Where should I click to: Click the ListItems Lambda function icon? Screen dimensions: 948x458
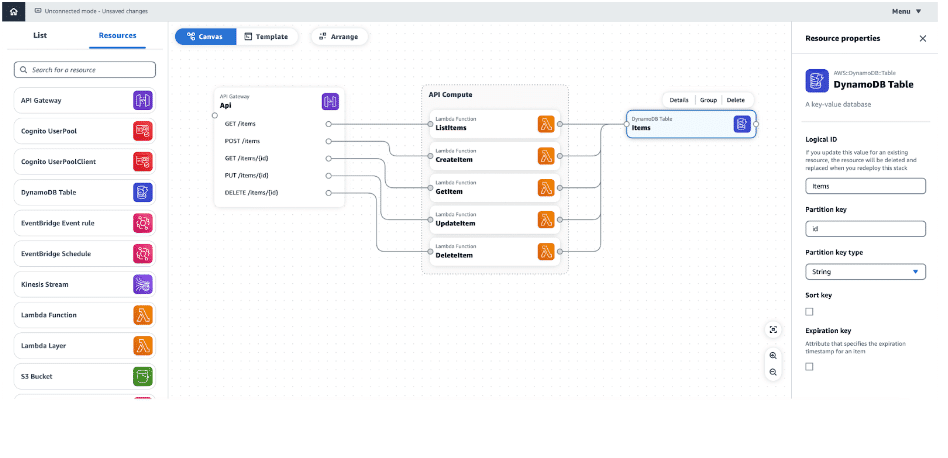pos(546,124)
